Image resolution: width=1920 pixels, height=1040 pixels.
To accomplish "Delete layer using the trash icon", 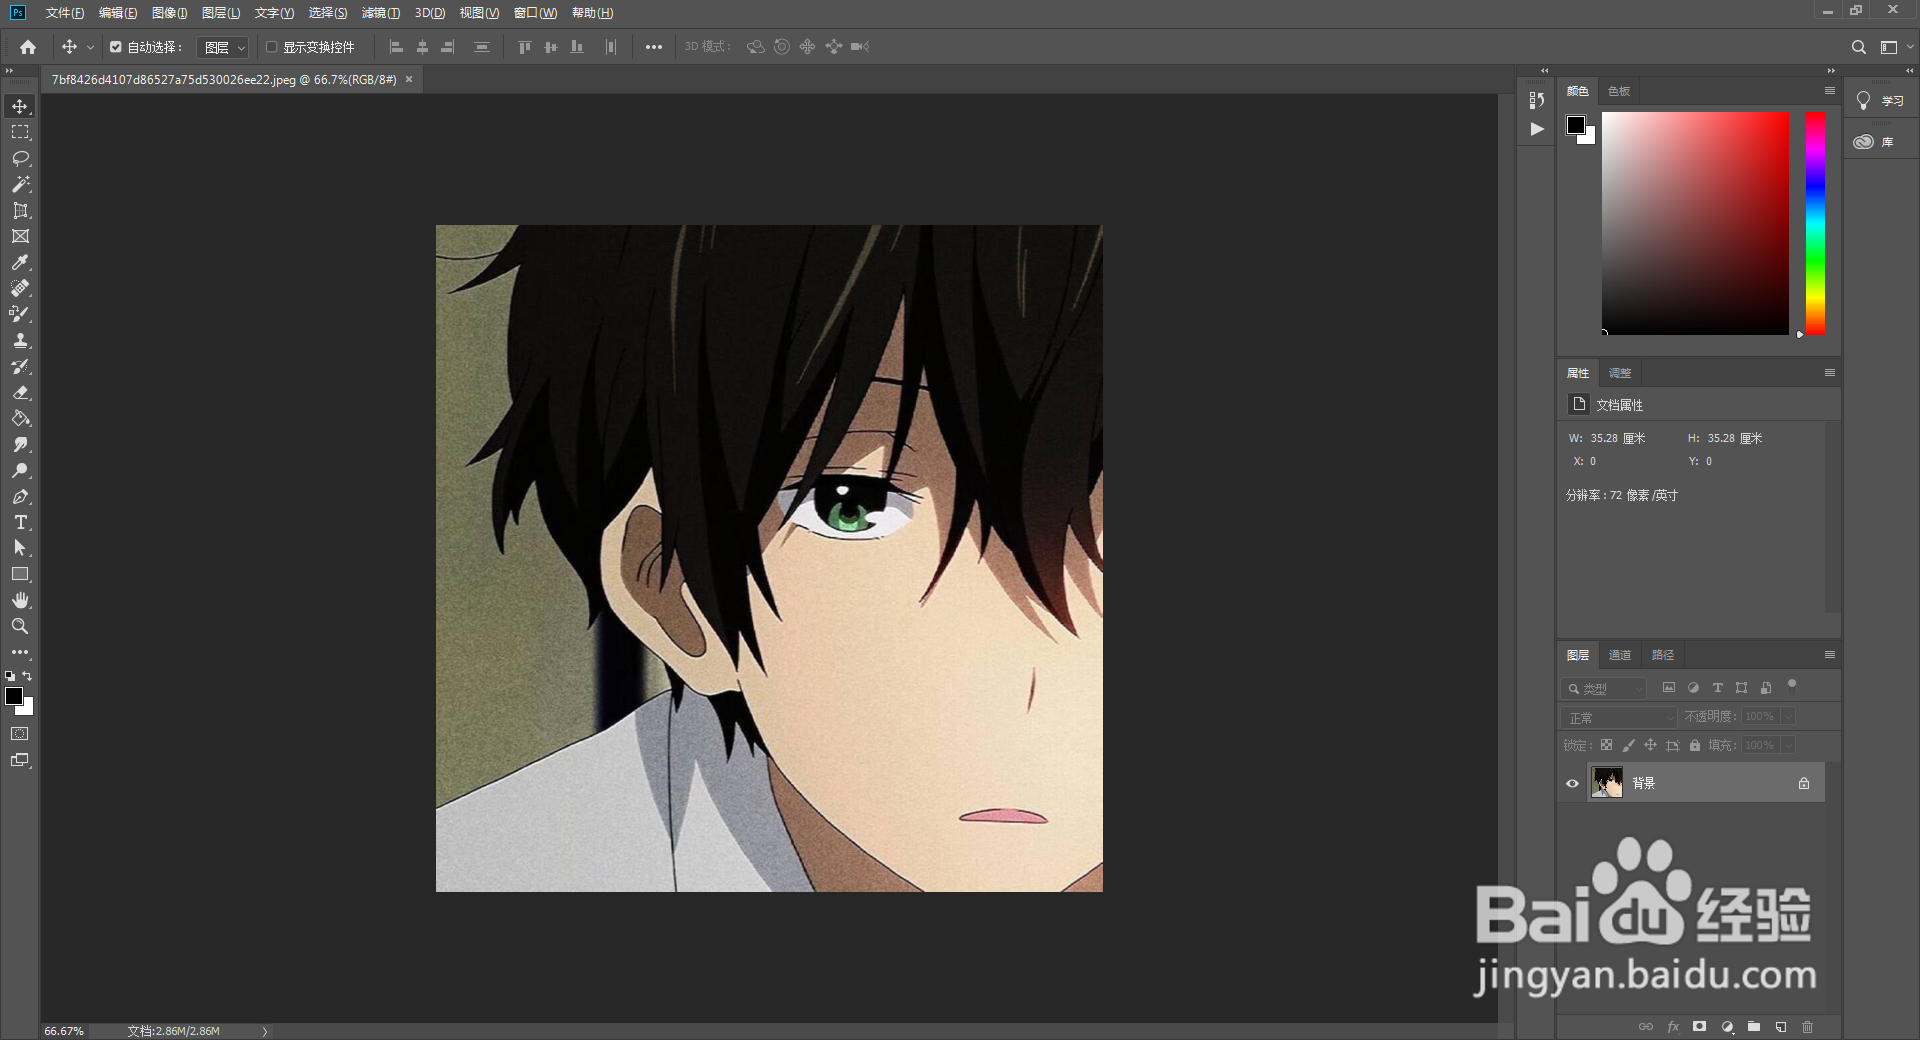I will 1807,1027.
